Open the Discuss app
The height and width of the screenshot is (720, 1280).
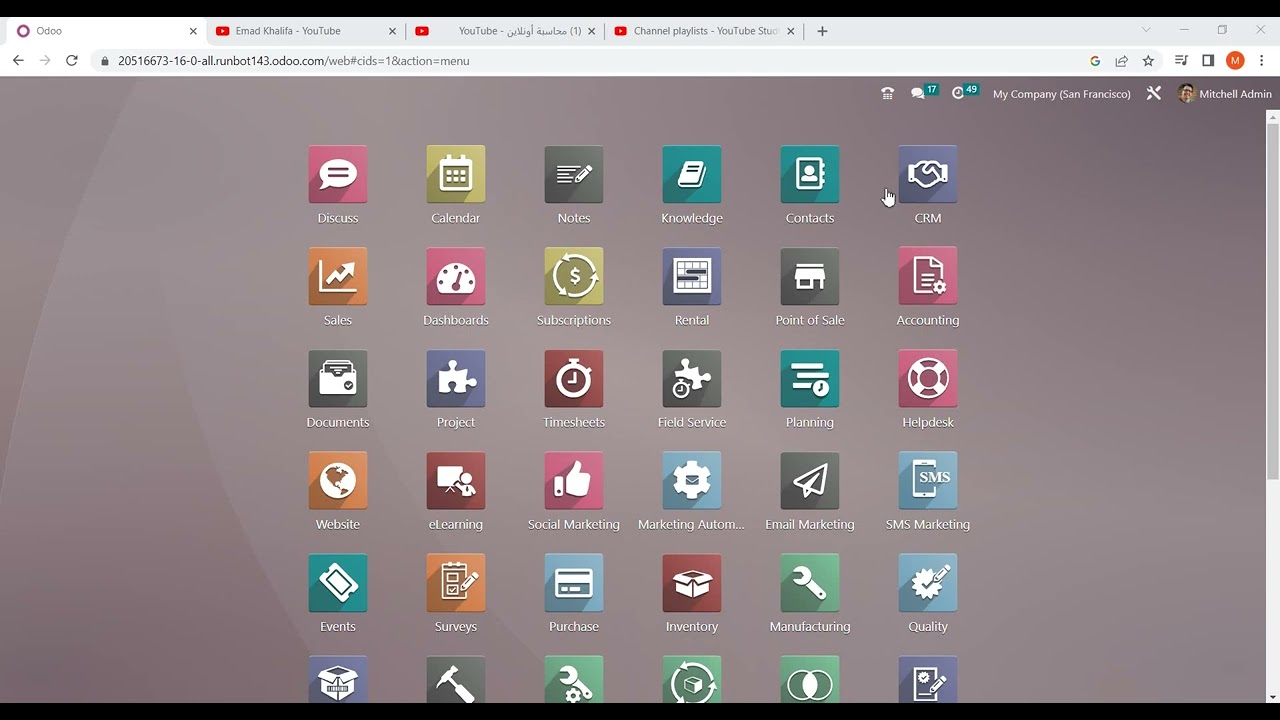[x=338, y=175]
